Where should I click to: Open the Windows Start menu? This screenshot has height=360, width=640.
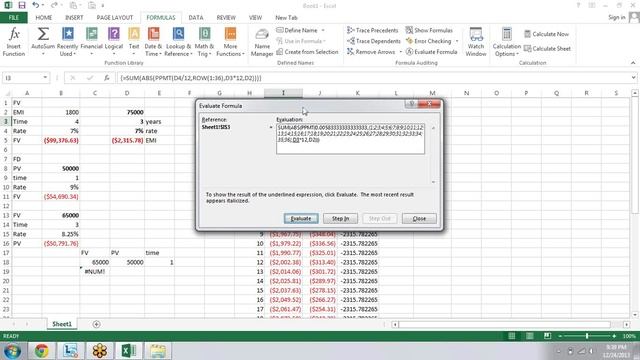coord(12,351)
